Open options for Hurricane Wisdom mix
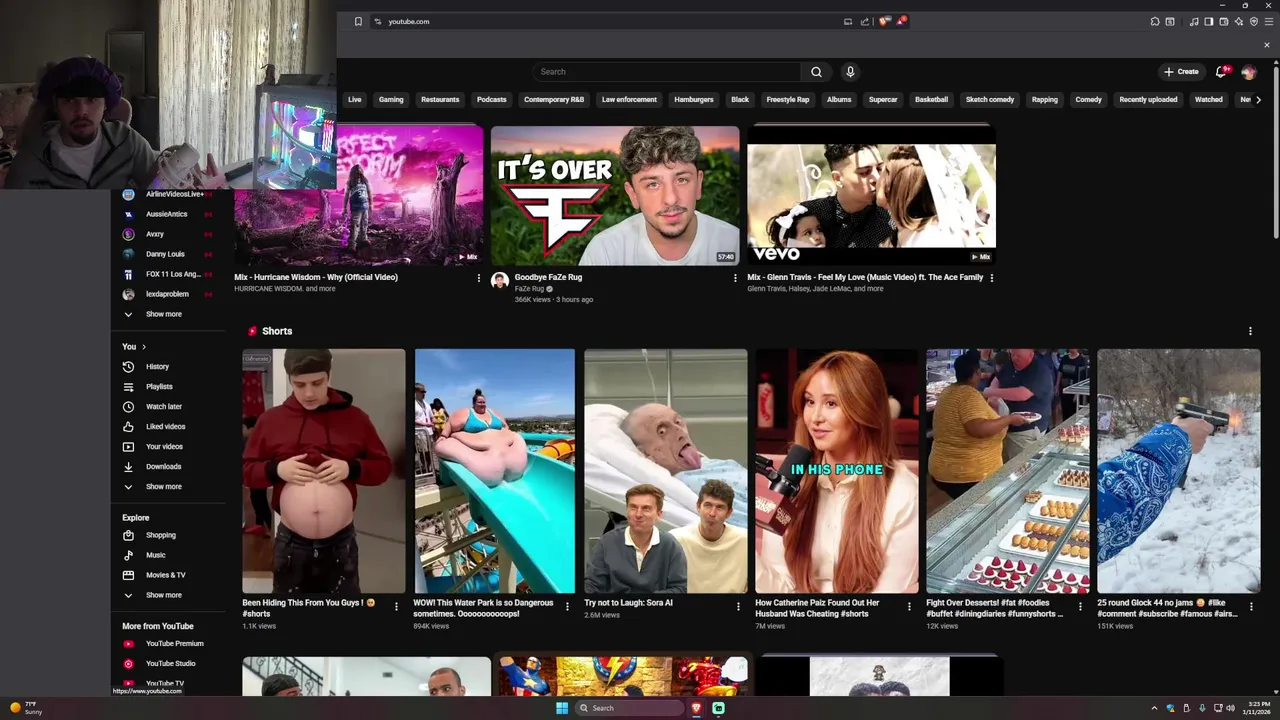Image resolution: width=1280 pixels, height=720 pixels. (x=478, y=278)
